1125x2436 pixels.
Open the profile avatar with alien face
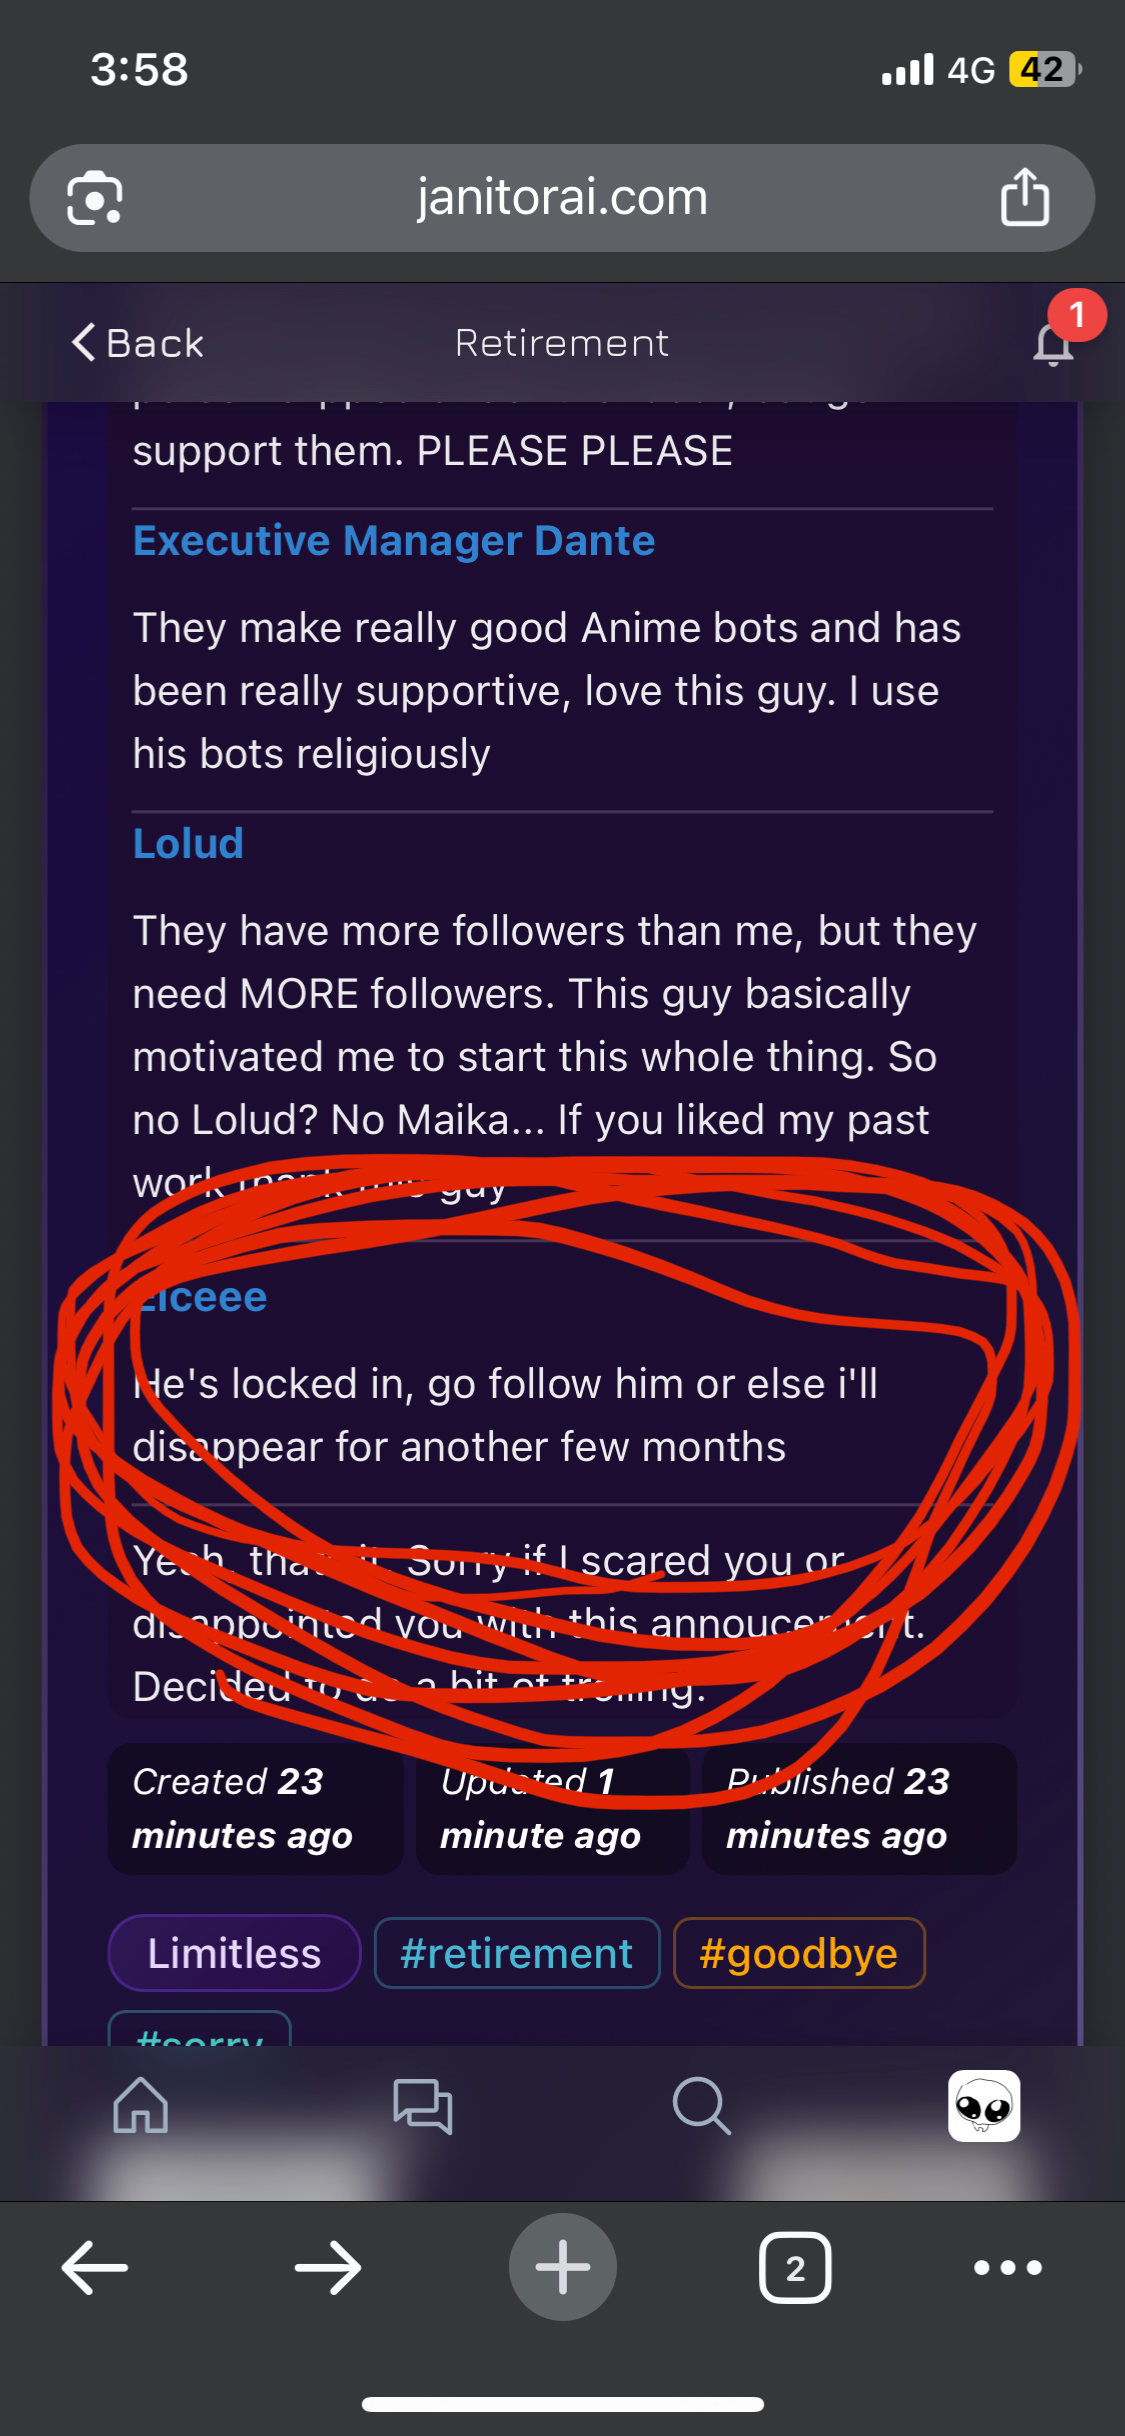[984, 2105]
